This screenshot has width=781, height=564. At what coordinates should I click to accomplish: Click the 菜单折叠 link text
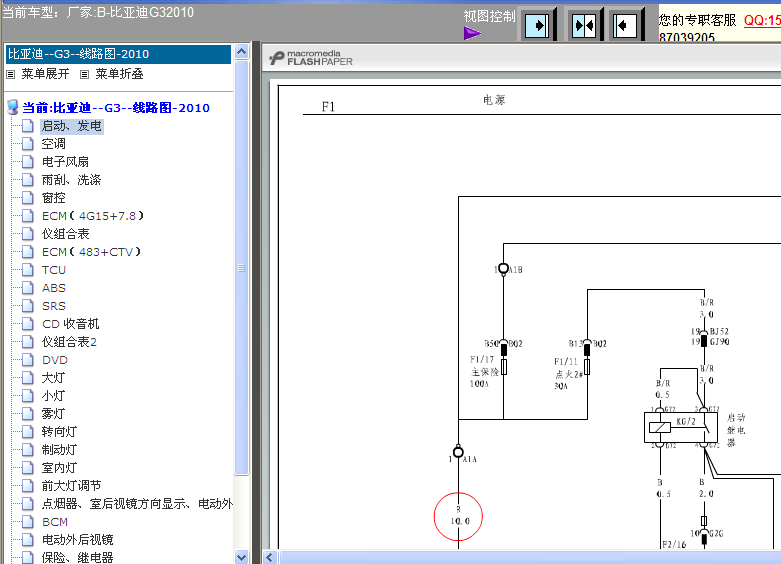[x=120, y=74]
